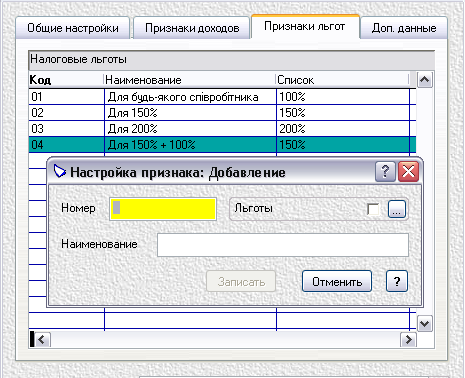Select the cell Для будь-якого співробітника
Screen dimensions: 465x378
tap(190, 97)
